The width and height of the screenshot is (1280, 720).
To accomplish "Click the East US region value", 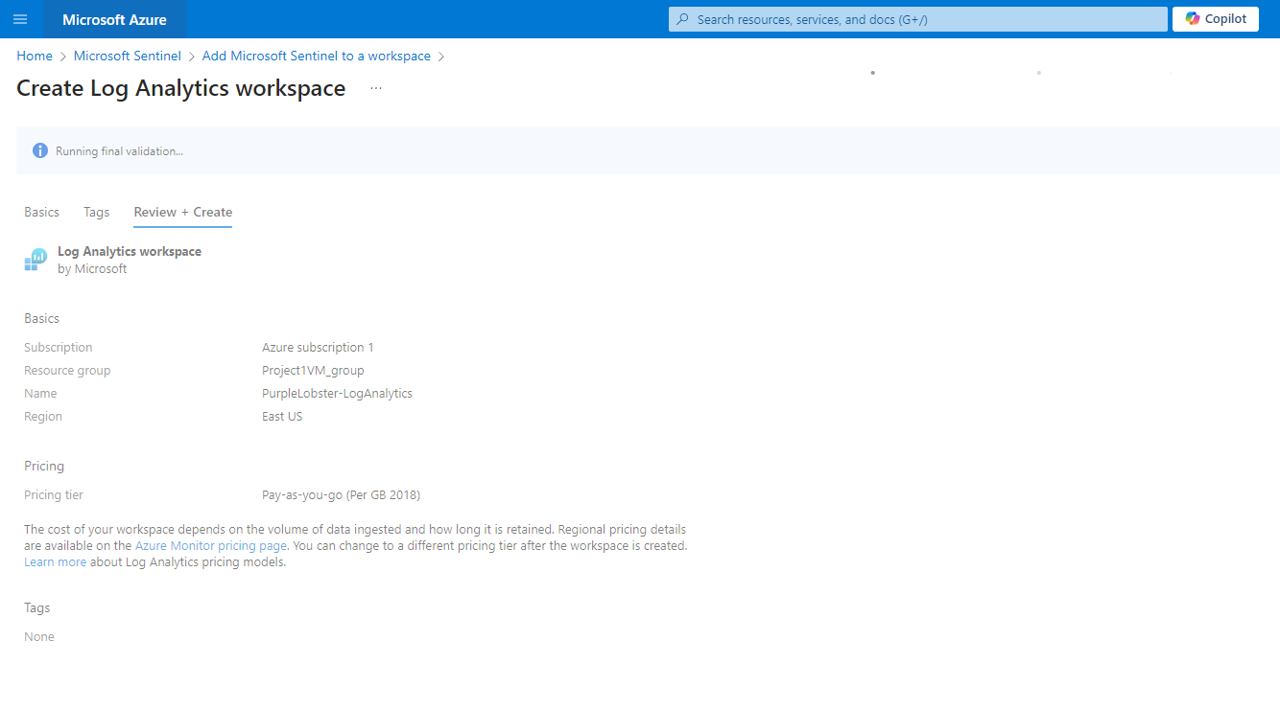I will point(282,416).
